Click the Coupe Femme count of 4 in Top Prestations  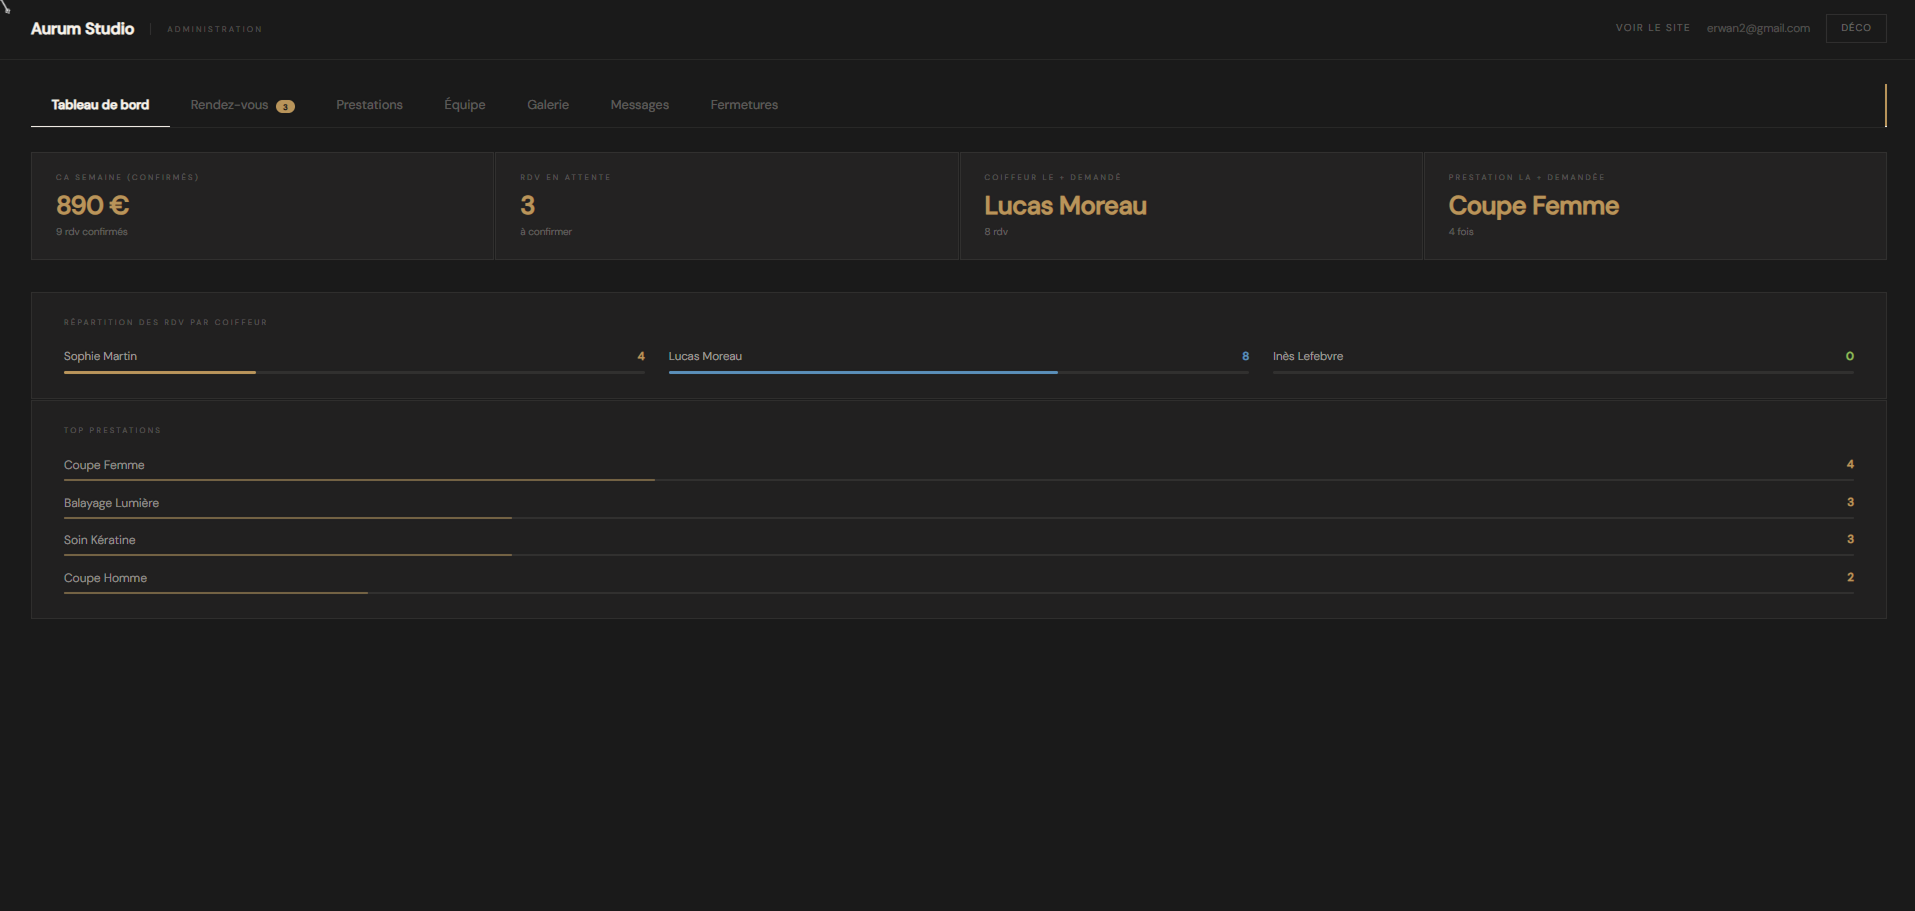1850,464
